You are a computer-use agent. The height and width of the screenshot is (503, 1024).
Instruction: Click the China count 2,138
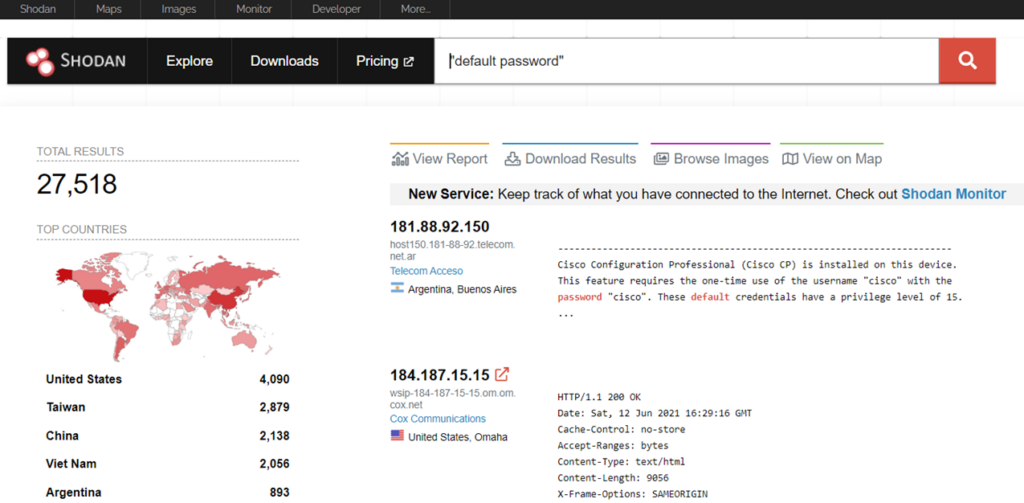274,436
